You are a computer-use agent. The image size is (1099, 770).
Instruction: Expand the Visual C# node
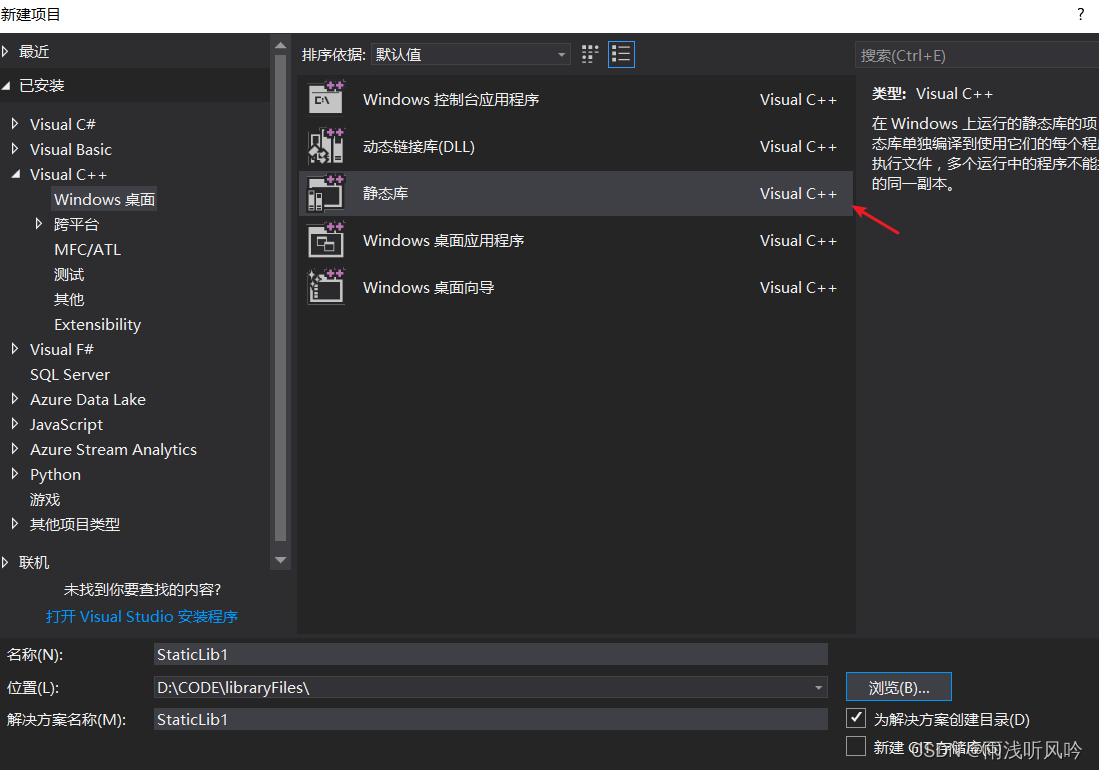(x=15, y=124)
